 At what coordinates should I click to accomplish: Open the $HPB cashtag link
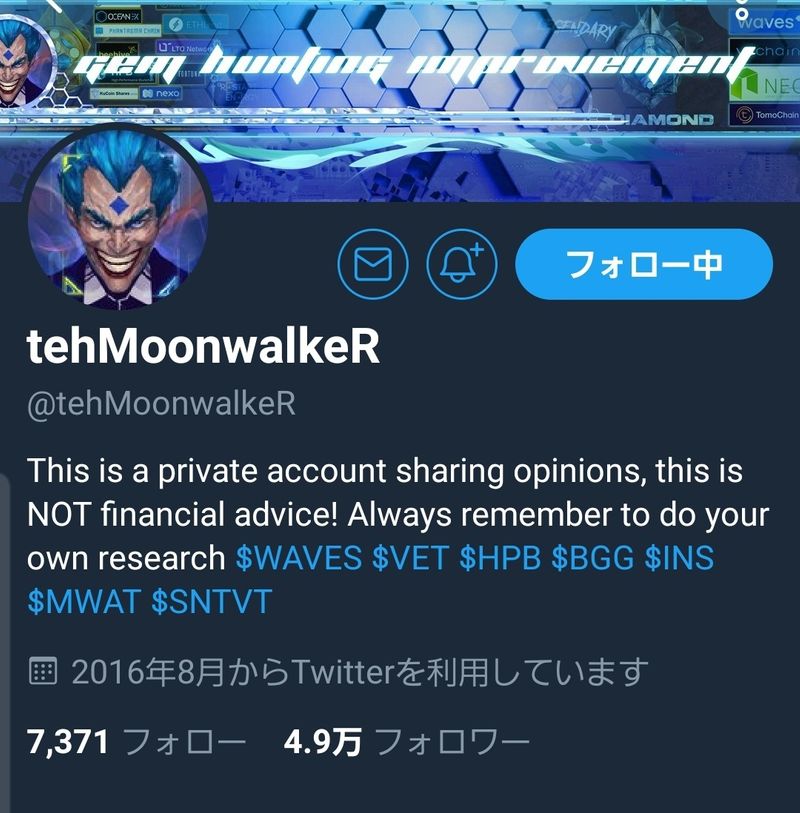coord(500,558)
